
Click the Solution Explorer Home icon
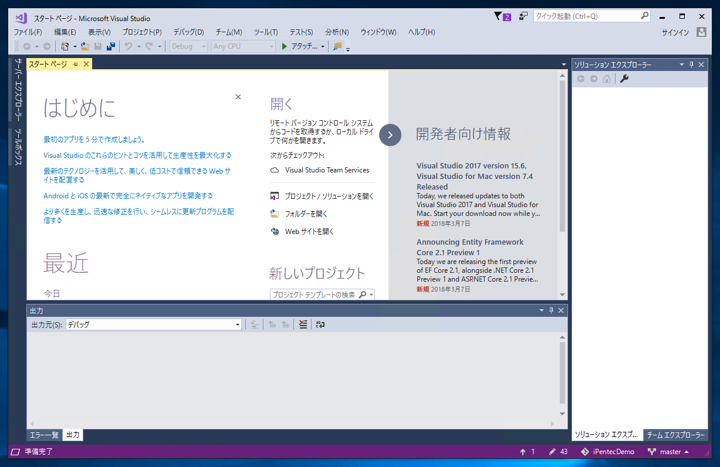[x=607, y=79]
